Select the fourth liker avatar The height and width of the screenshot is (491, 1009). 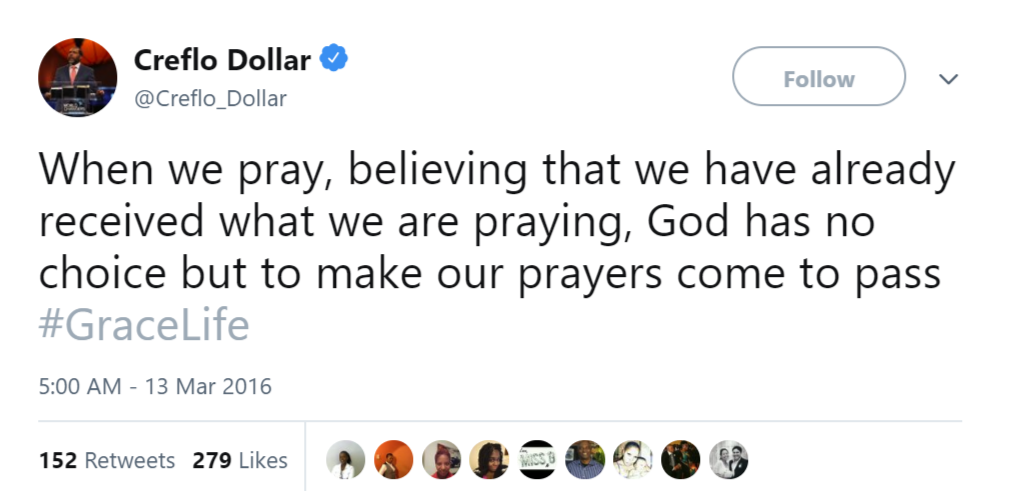pyautogui.click(x=489, y=460)
